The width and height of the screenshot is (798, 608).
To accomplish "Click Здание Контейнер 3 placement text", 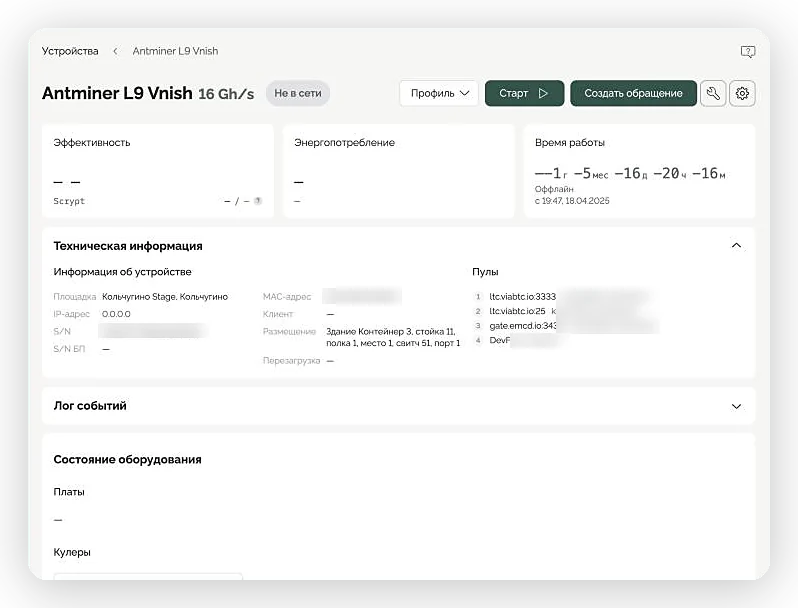I will (393, 337).
